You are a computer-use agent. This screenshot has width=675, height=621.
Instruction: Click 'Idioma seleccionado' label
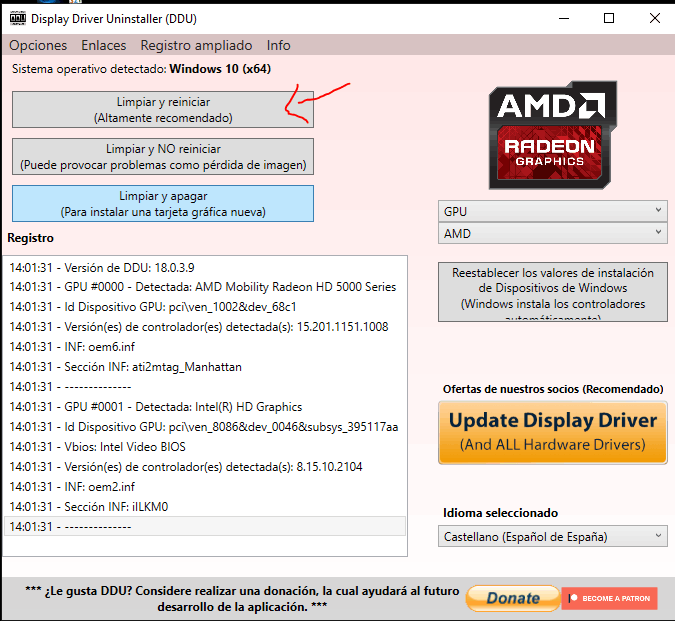pos(500,513)
